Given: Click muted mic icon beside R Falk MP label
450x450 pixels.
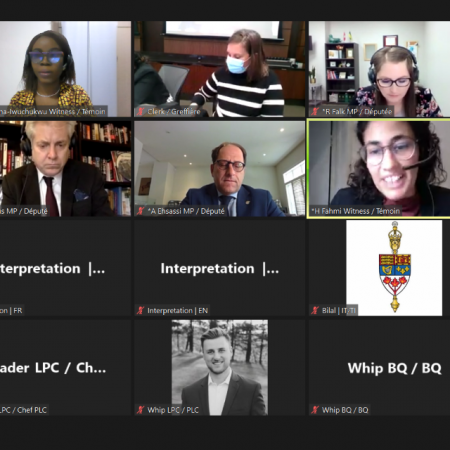Looking at the screenshot, I should tap(315, 111).
